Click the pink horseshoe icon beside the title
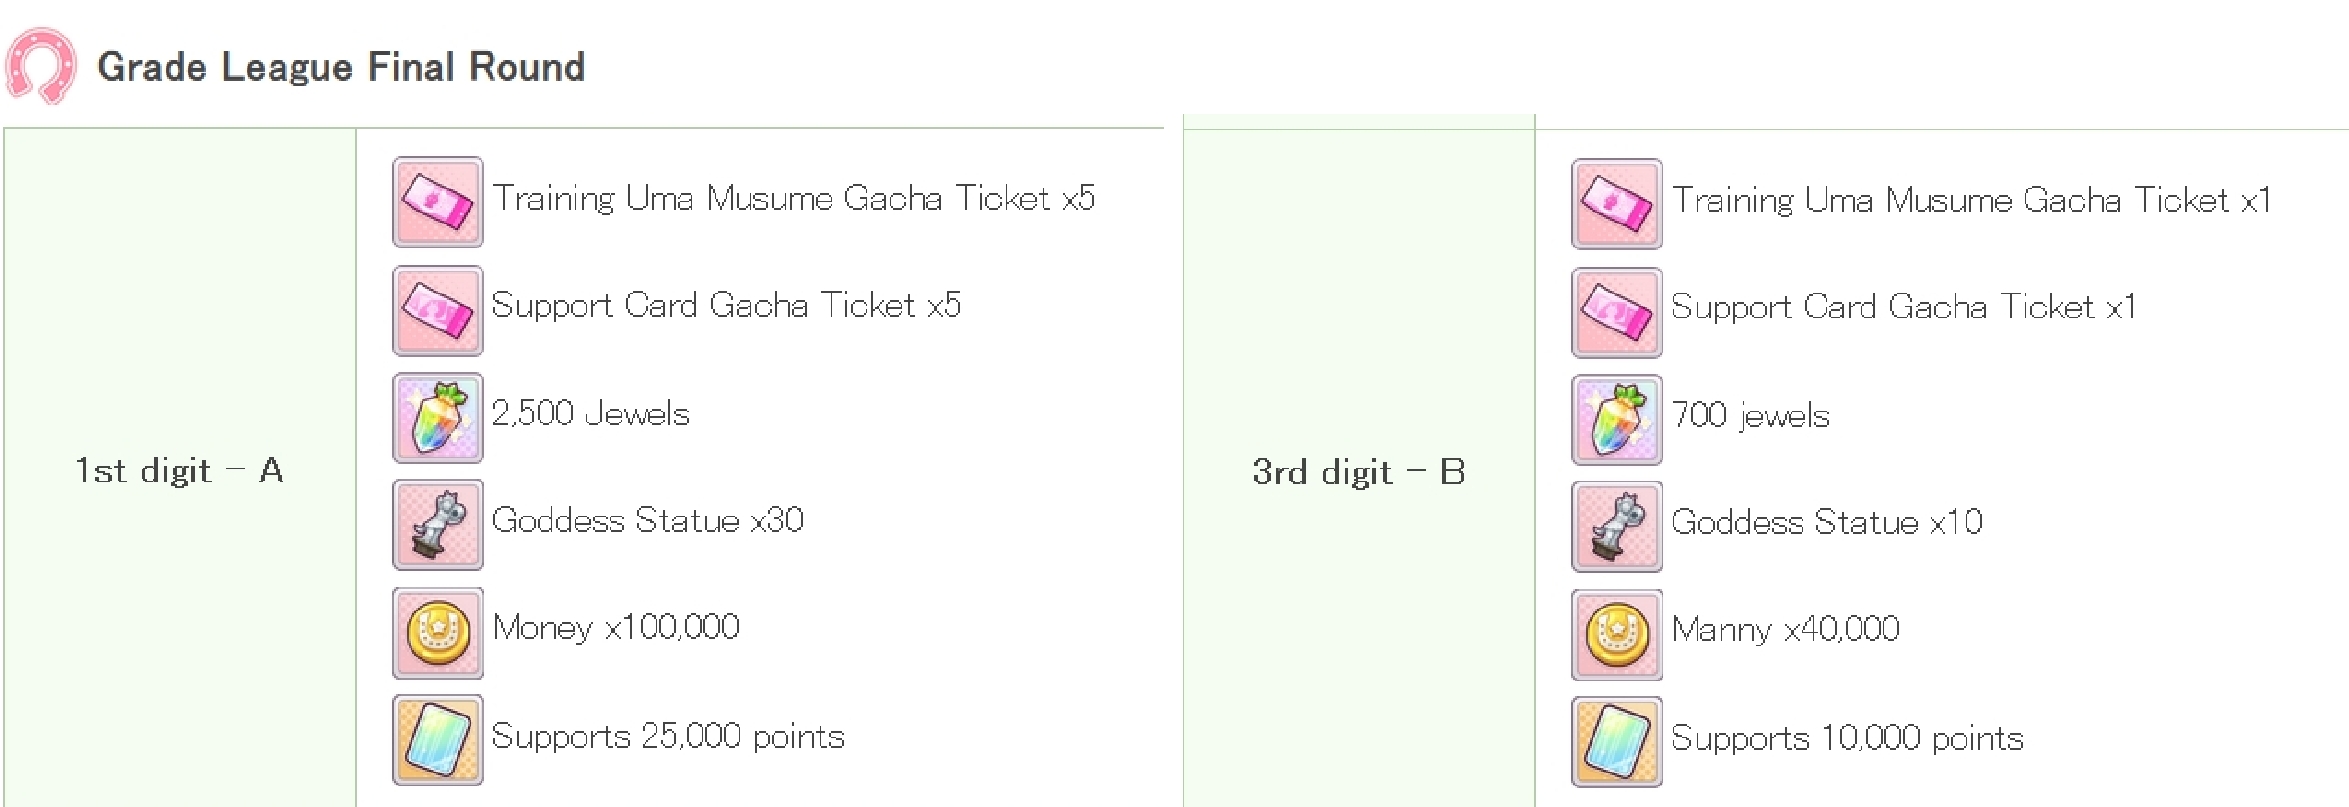 [41, 66]
